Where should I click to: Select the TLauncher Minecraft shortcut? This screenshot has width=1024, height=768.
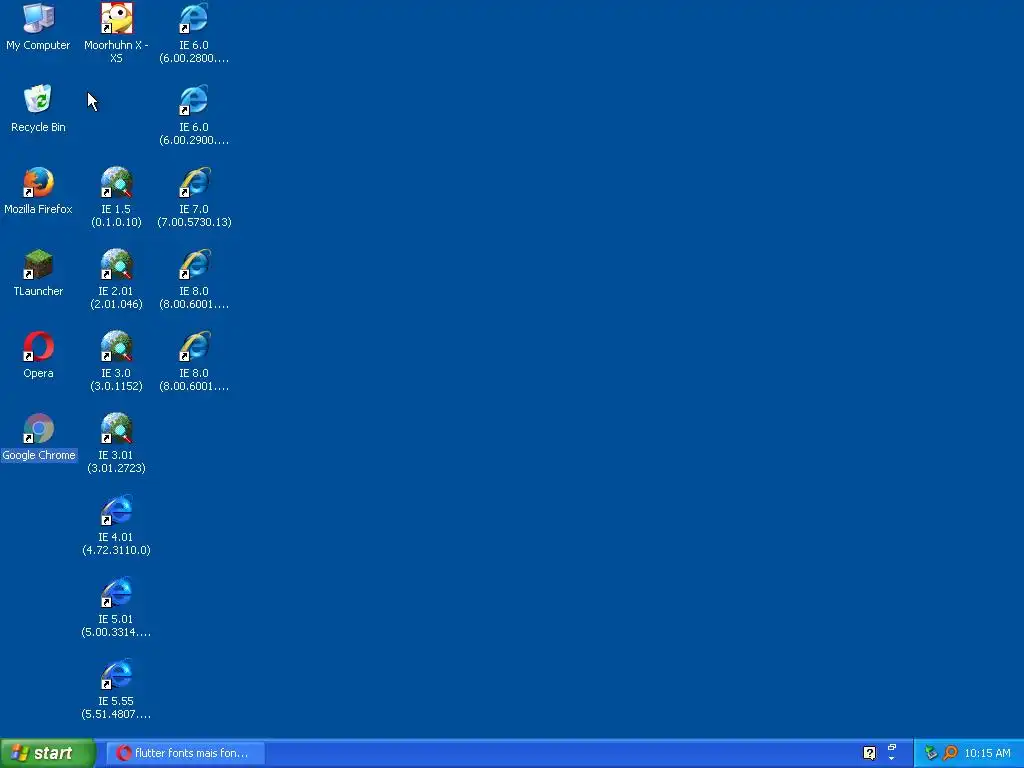pos(38,273)
